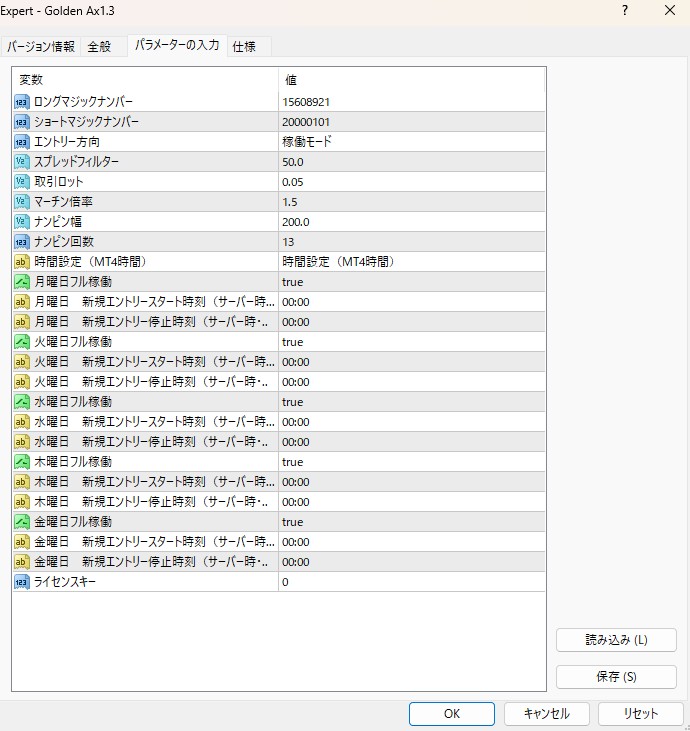The image size is (690, 731).
Task: Click the string icon beside 木曜日 新規エントリースタート時刻
Action: [21, 482]
